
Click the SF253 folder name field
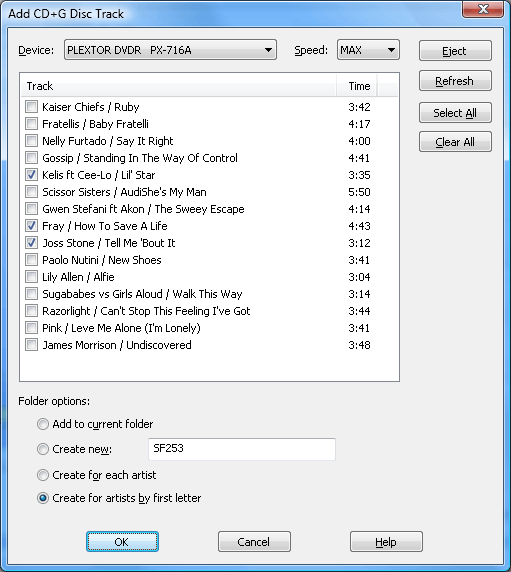coord(242,449)
